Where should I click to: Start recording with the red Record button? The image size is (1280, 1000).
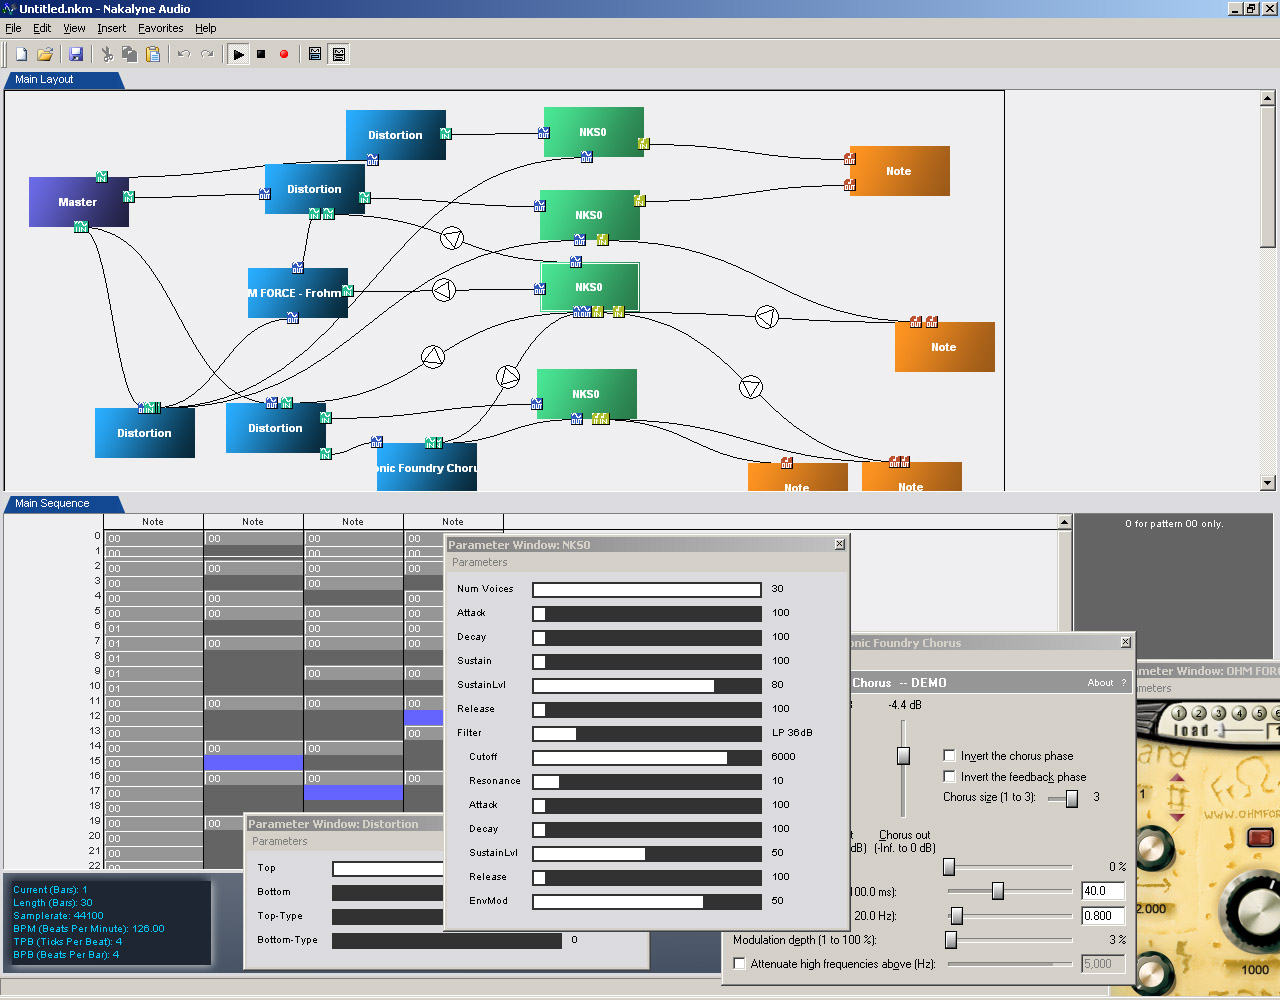click(284, 54)
